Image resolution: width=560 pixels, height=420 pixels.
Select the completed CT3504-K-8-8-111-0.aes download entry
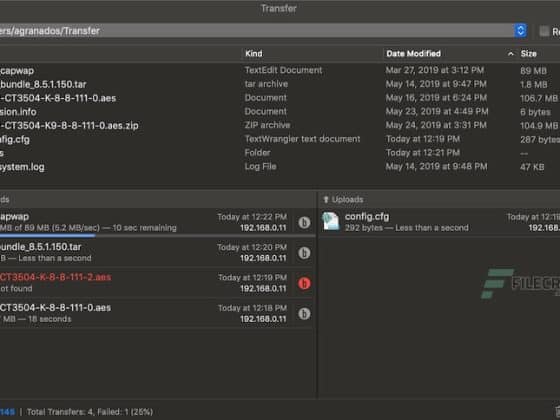point(158,314)
